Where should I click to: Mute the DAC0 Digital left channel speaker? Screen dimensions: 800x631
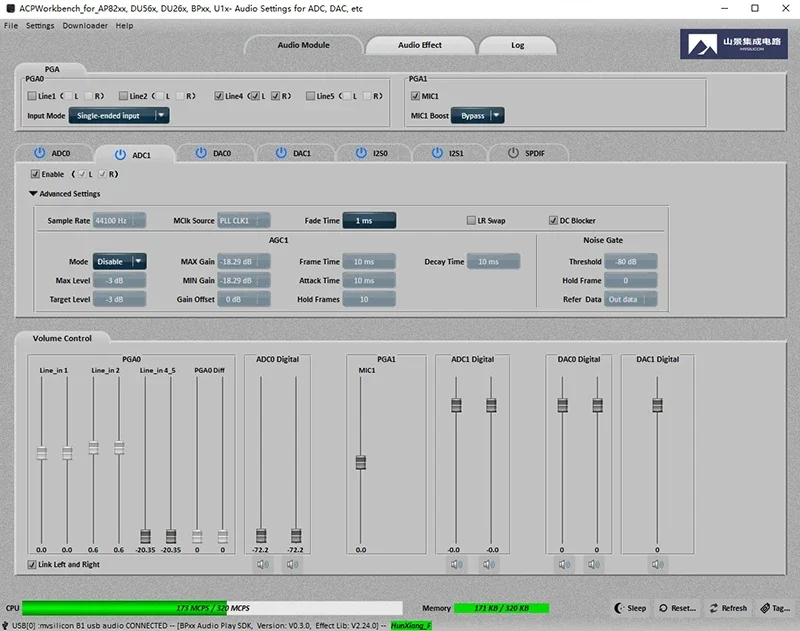coord(563,565)
